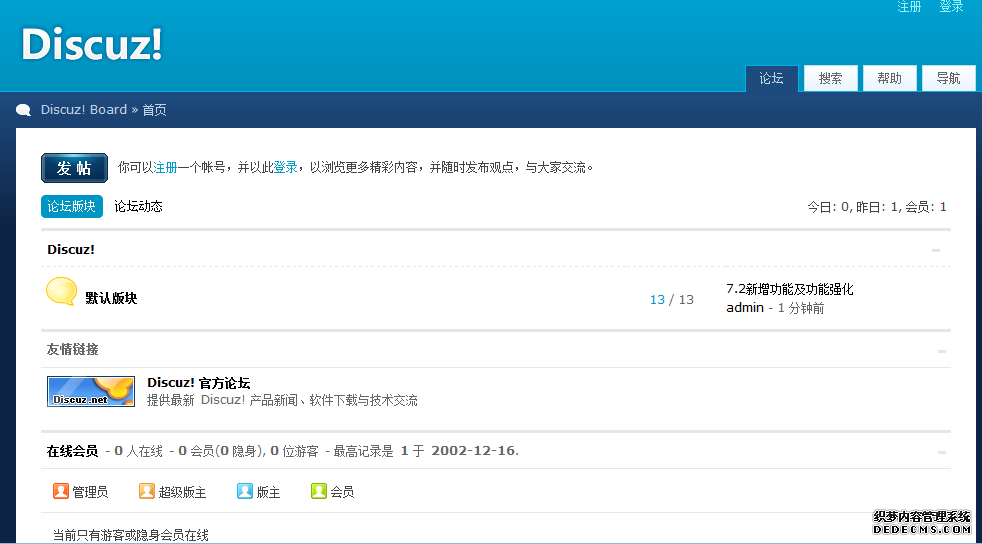Image resolution: width=982 pixels, height=544 pixels.
Task: Click the Discuz.net banner logo
Action: point(91,391)
